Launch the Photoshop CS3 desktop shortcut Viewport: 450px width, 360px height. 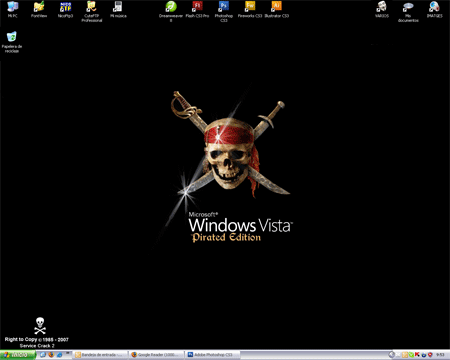coord(224,11)
